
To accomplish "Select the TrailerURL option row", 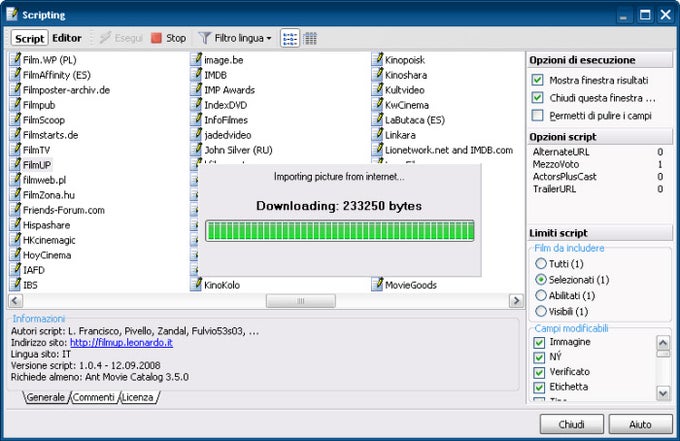I will tap(598, 189).
